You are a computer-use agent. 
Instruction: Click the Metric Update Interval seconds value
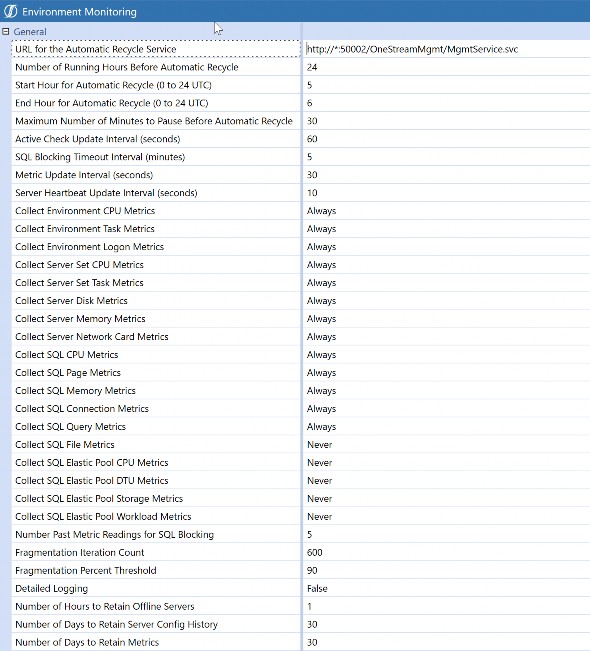446,175
